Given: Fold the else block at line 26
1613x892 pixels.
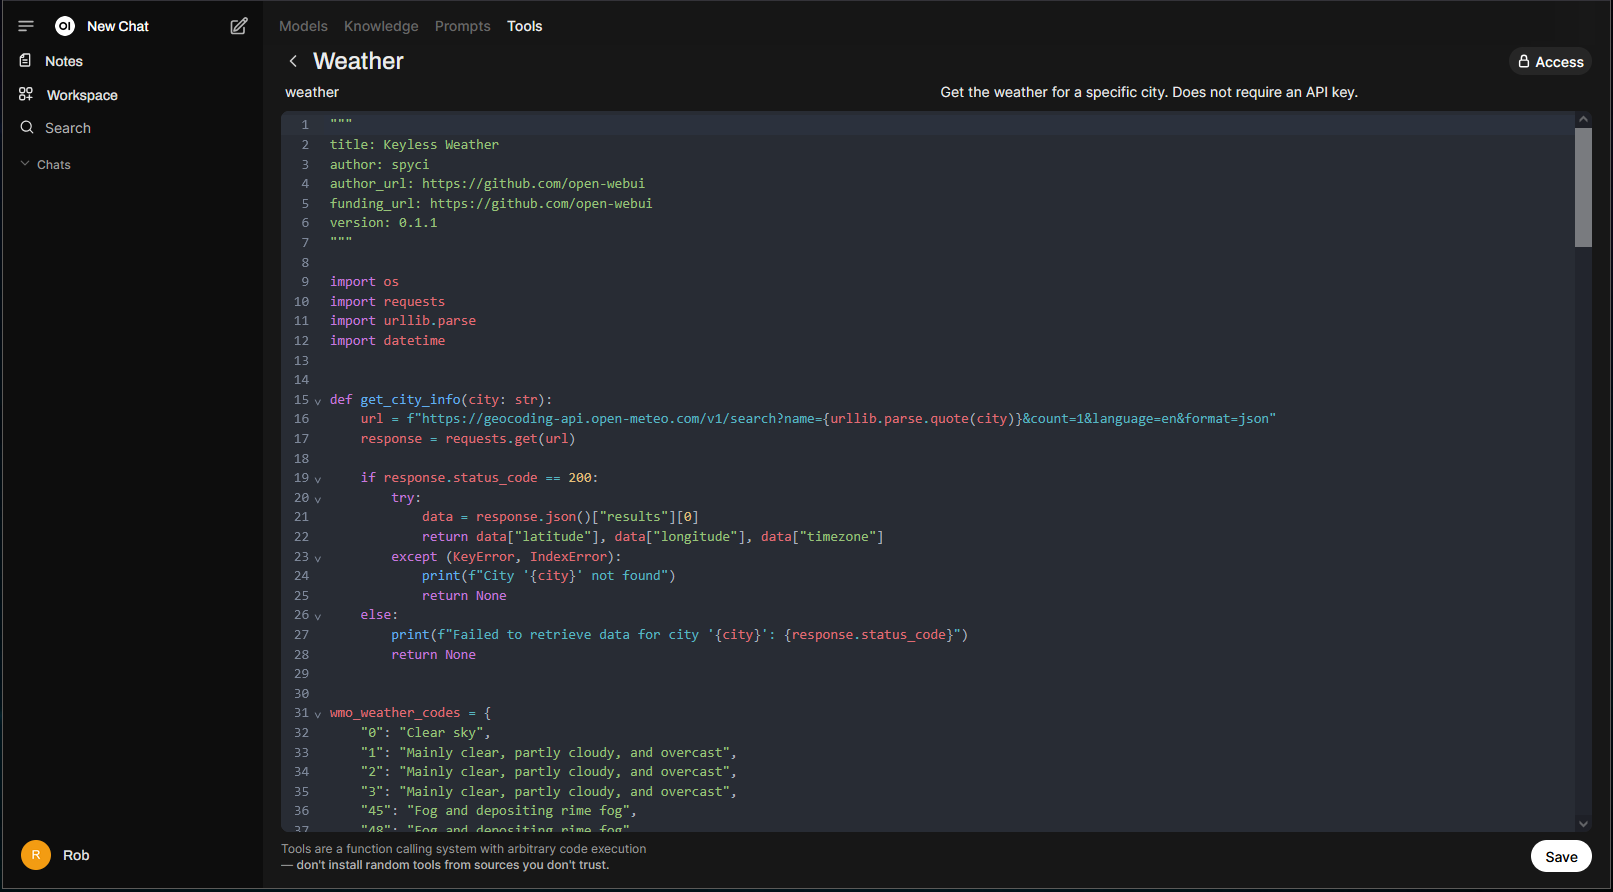Looking at the screenshot, I should point(318,616).
